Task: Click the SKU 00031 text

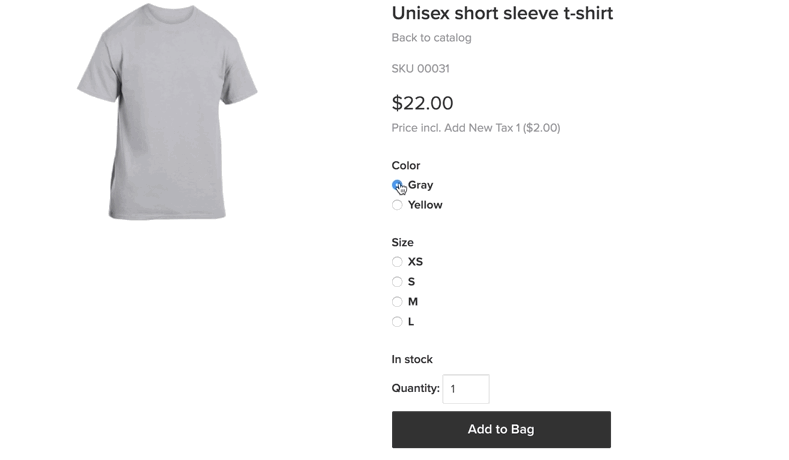Action: (x=420, y=69)
